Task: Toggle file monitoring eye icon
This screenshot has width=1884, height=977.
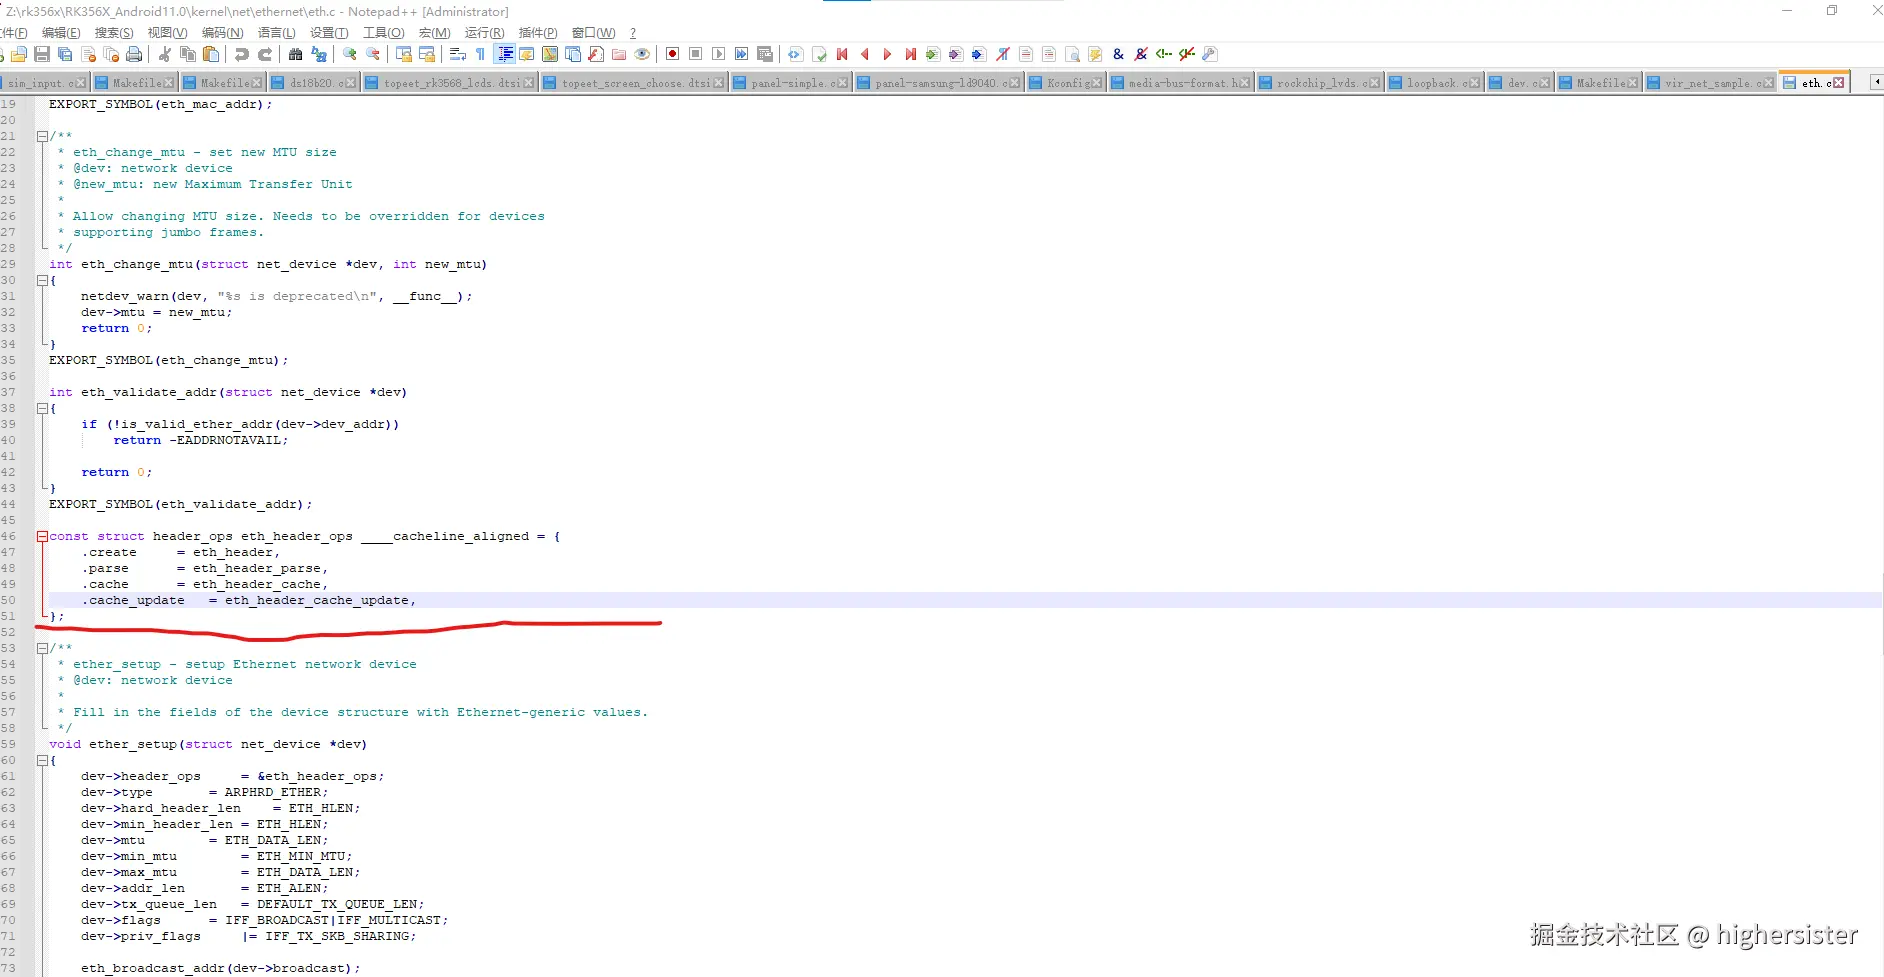Action: (642, 54)
